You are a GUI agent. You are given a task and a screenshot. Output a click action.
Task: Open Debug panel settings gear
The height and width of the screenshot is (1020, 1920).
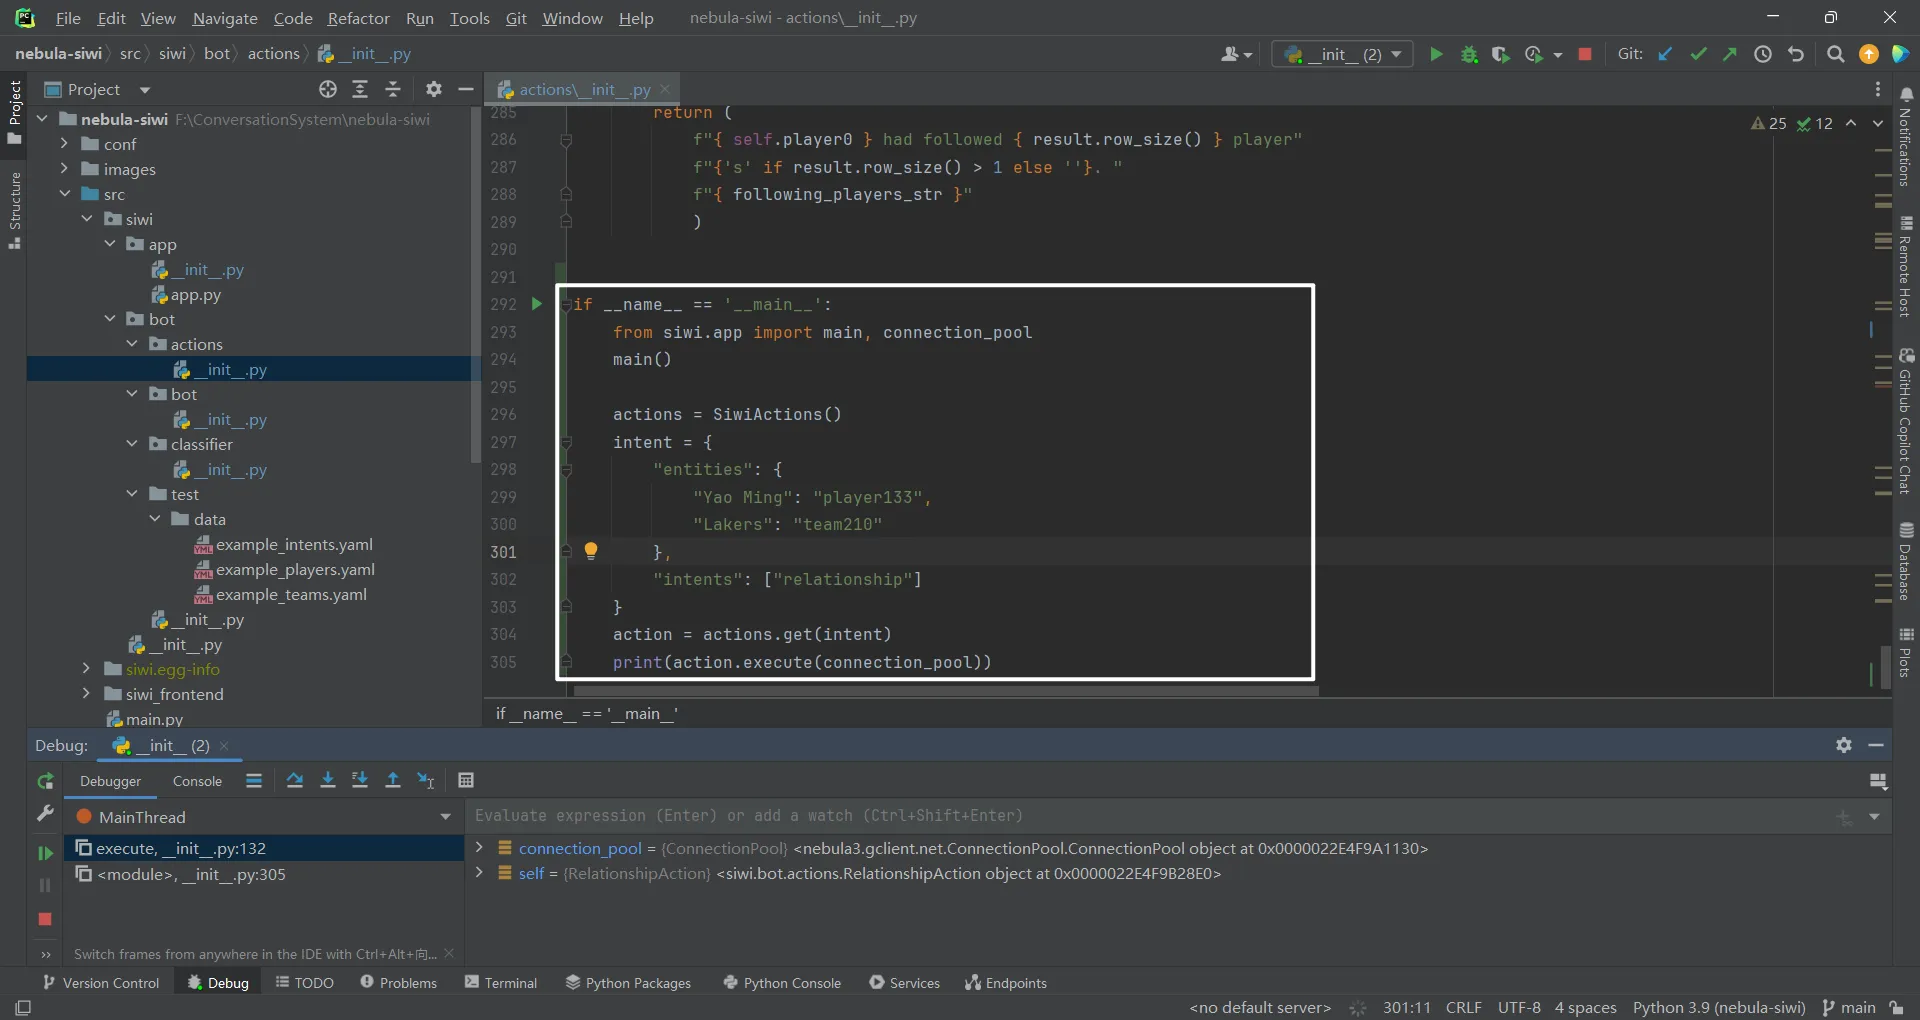tap(1844, 745)
